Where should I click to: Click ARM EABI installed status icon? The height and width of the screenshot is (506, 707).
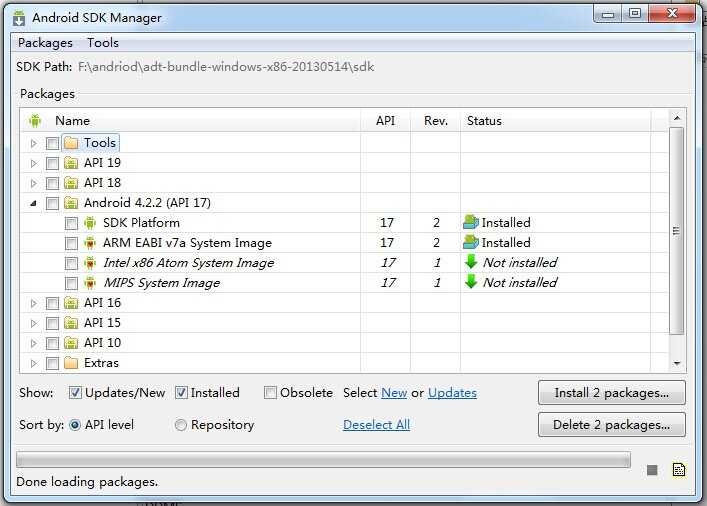tap(471, 242)
